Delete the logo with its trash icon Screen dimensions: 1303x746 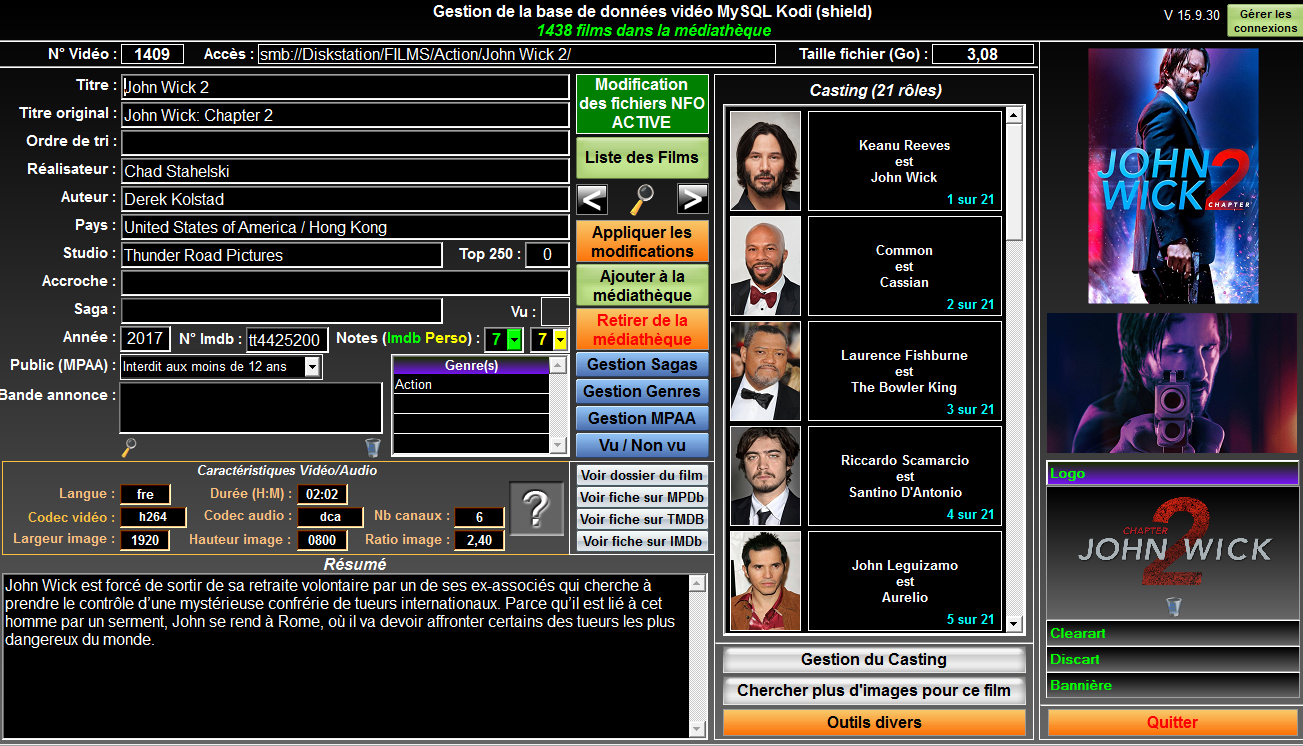[1174, 606]
